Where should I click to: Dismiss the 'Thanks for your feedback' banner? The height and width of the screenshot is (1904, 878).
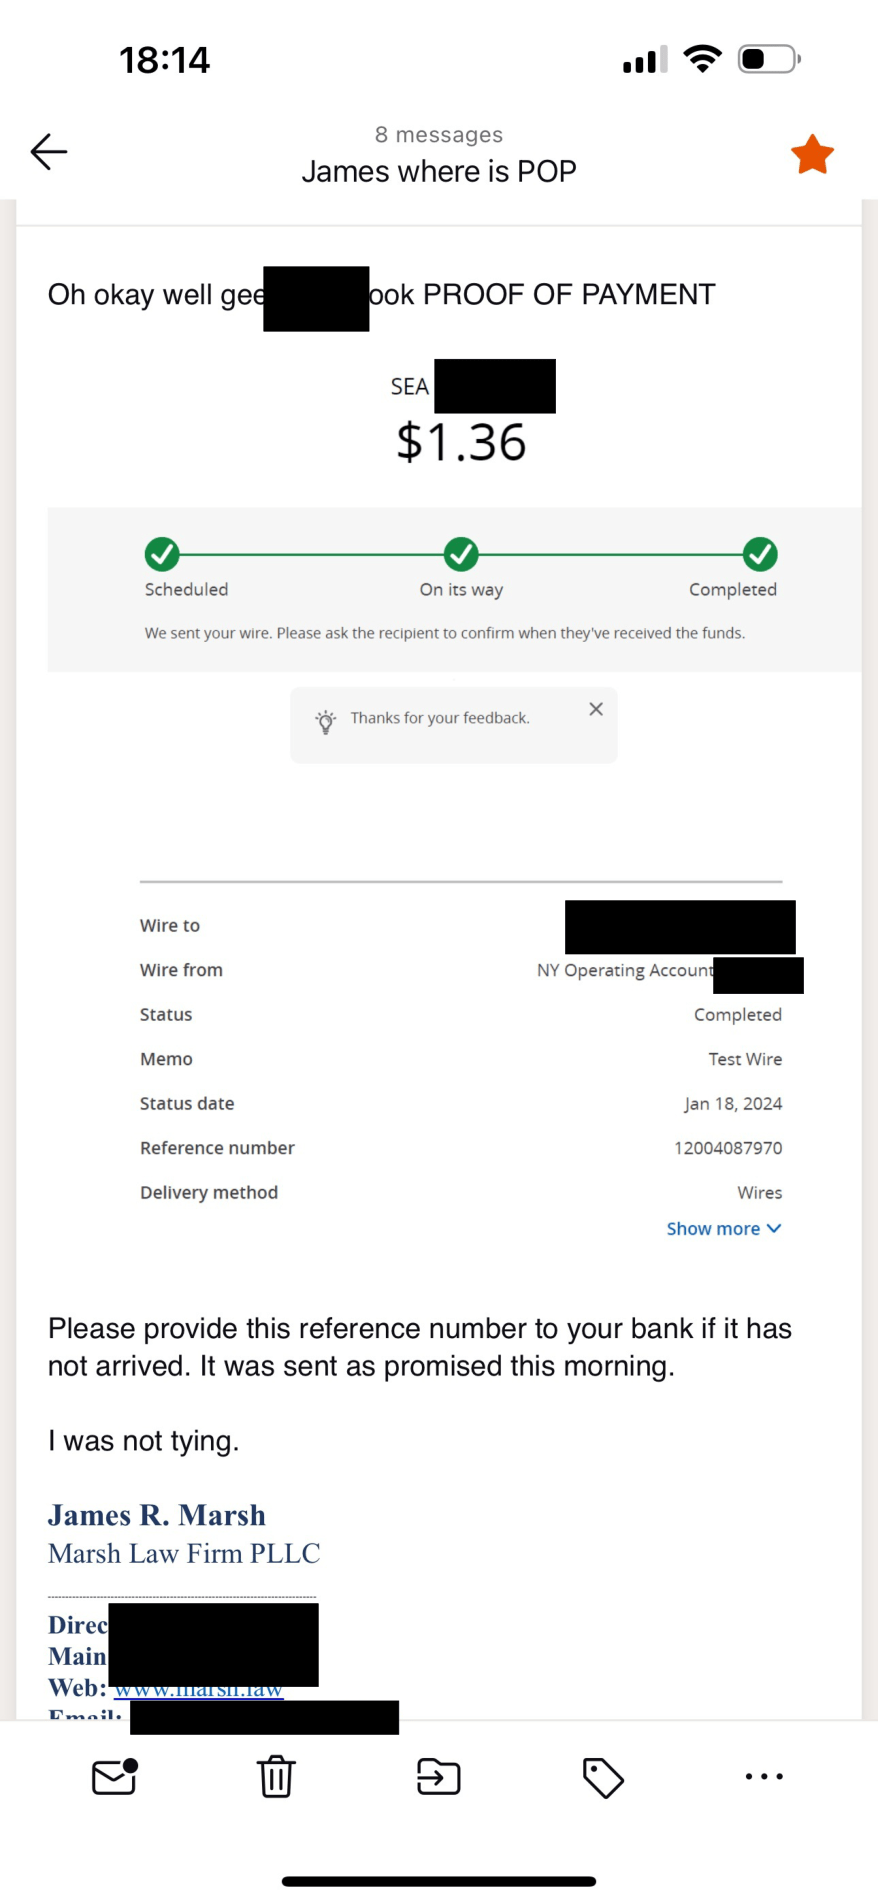click(596, 709)
